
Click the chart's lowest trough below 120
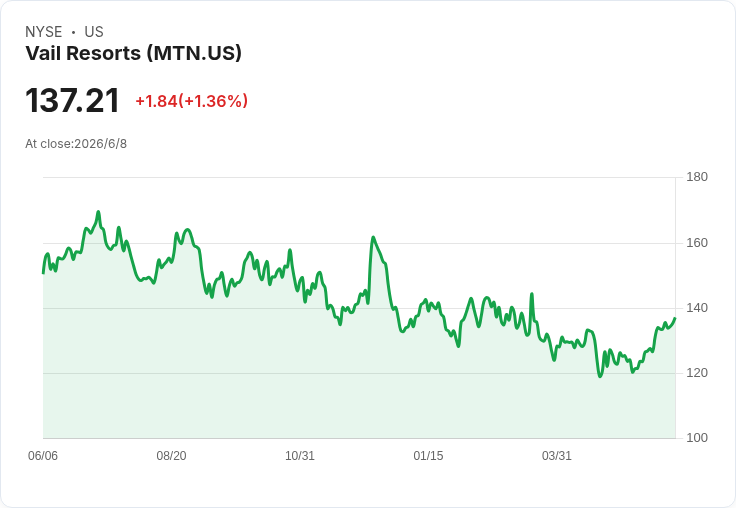click(600, 376)
